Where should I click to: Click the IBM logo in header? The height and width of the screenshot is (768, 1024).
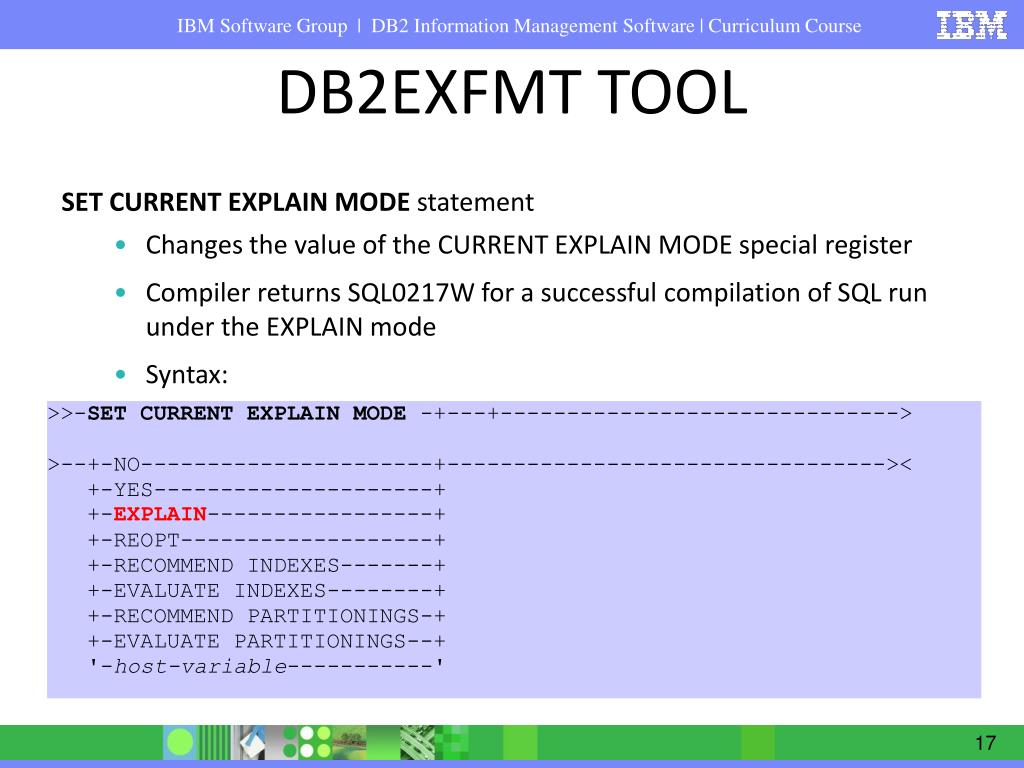click(972, 25)
